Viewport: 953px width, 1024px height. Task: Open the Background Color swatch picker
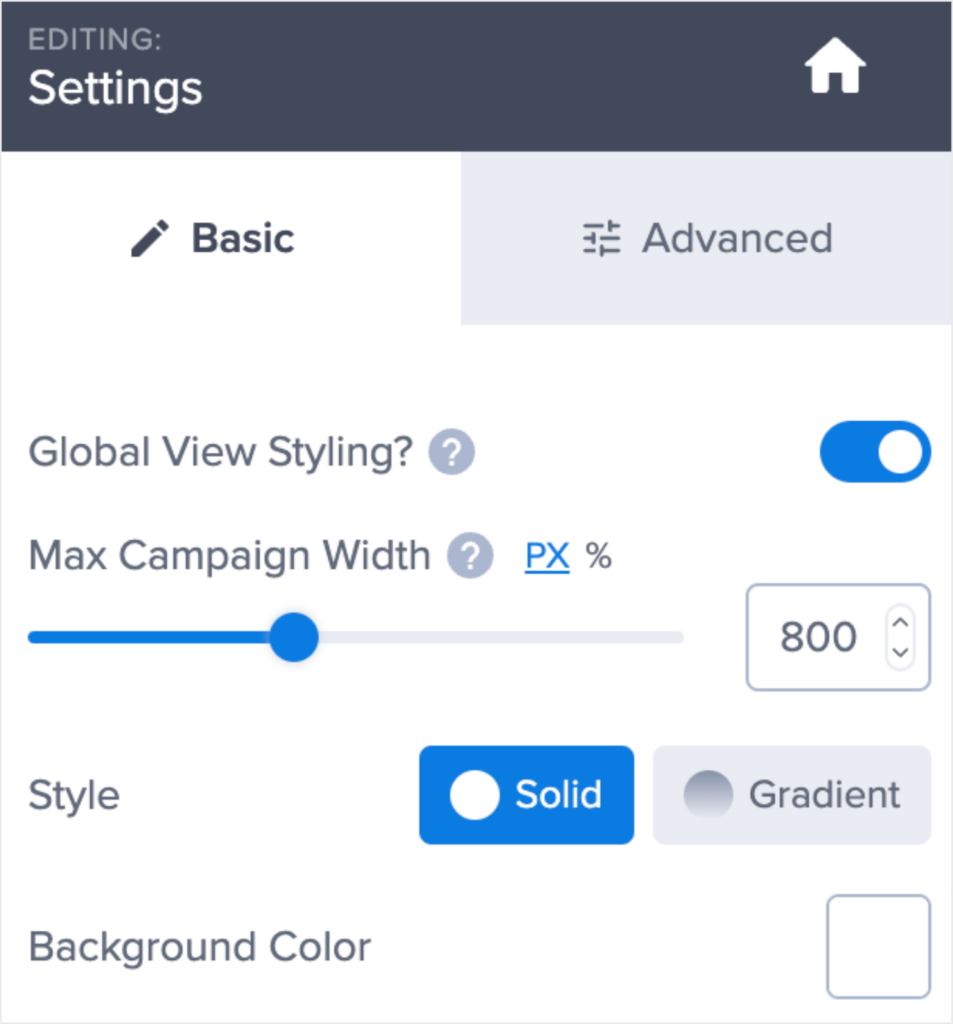[x=877, y=945]
